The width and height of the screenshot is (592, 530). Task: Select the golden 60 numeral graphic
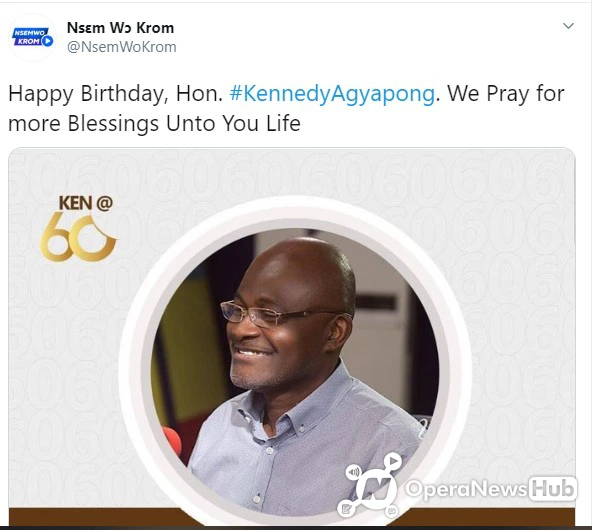(x=78, y=238)
